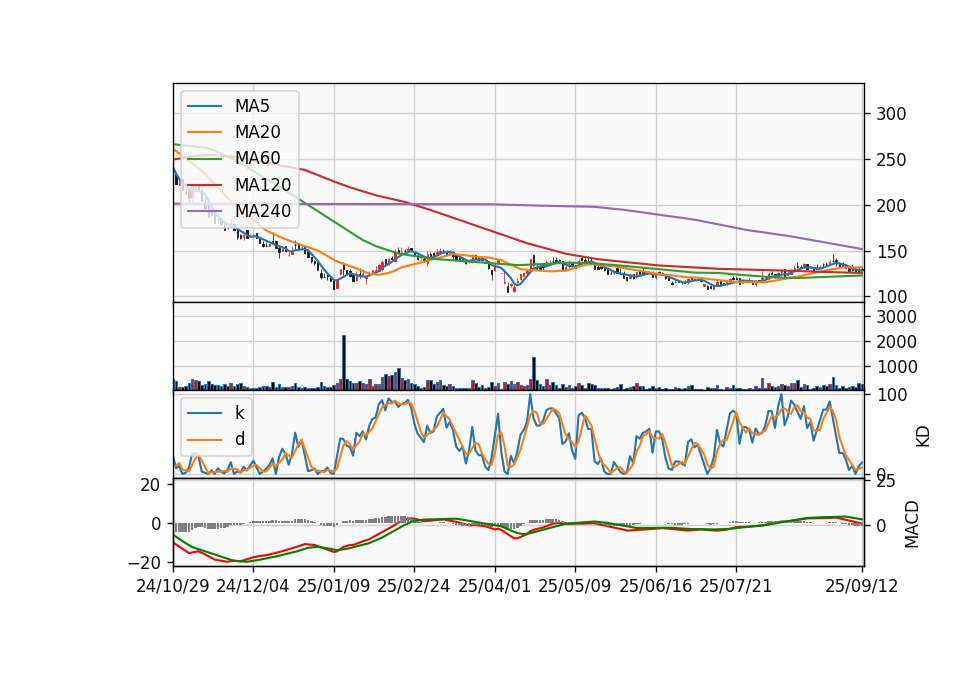This screenshot has width=960, height=690.
Task: Click the -20 MACD left axis tick
Action: pos(144,562)
